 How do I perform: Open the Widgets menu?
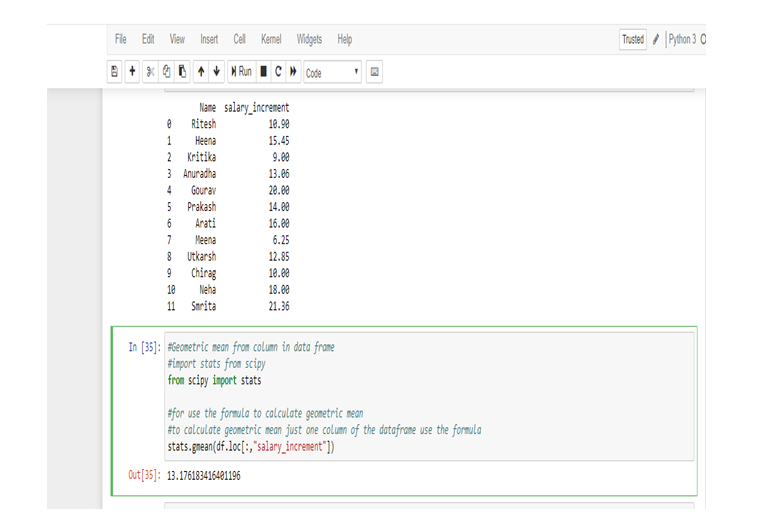[x=309, y=39]
